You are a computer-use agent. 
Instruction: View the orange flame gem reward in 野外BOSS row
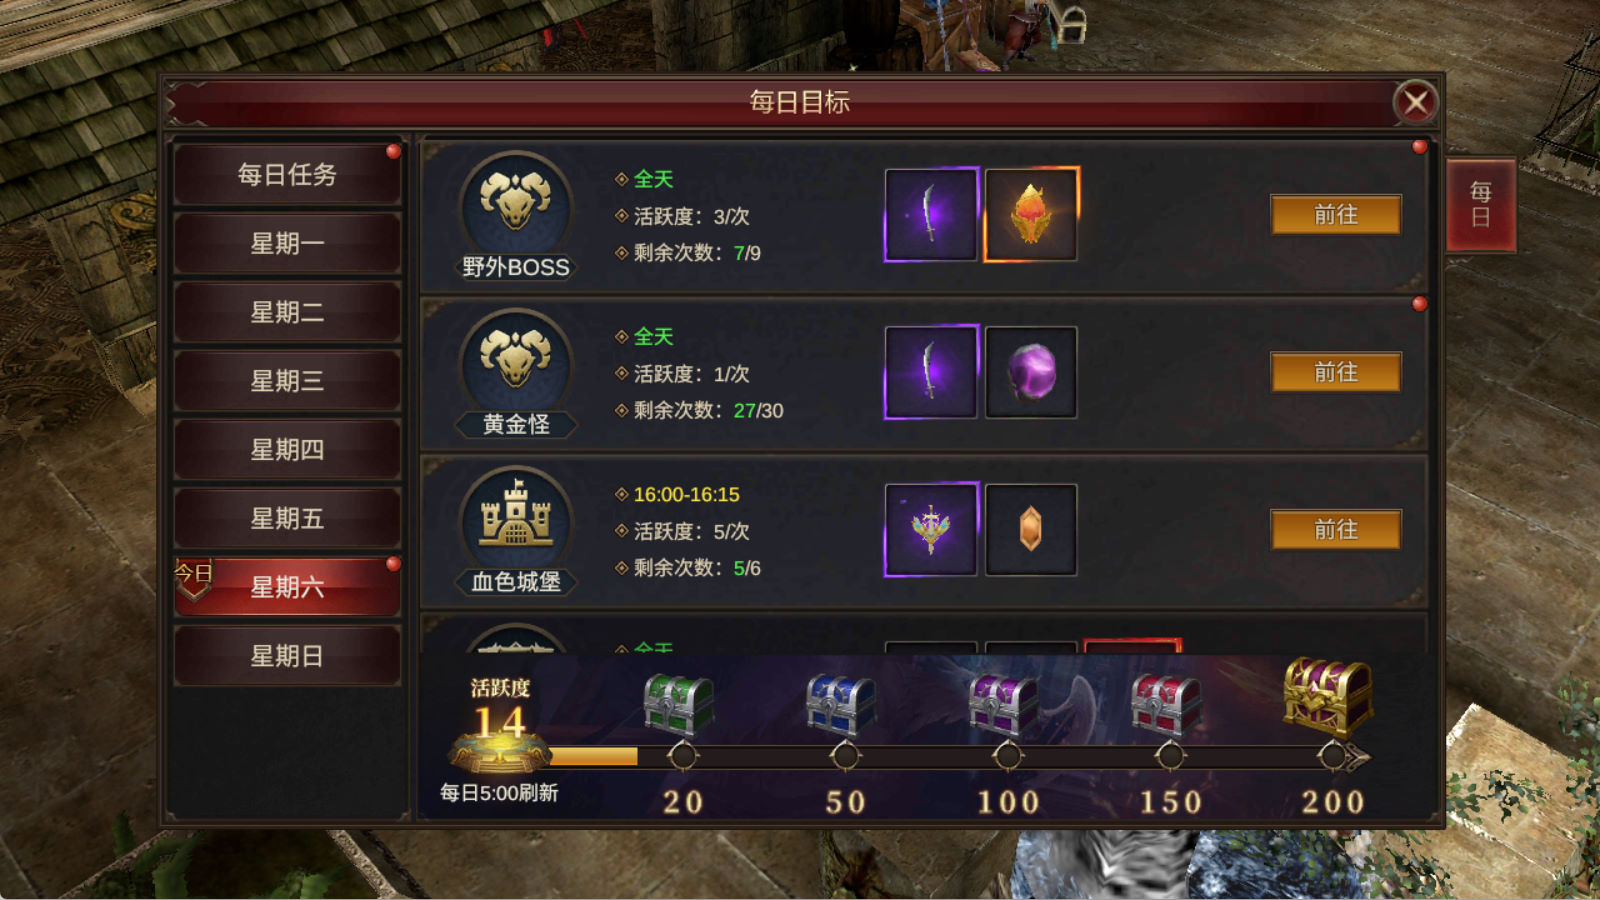pos(1031,215)
